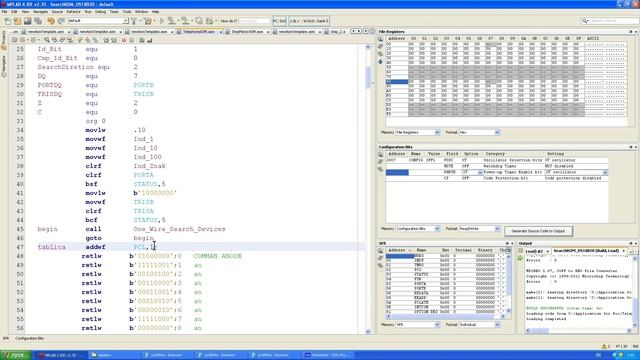Click the SFR table horizontal scrollbar
The image size is (640, 360).
pos(445,317)
